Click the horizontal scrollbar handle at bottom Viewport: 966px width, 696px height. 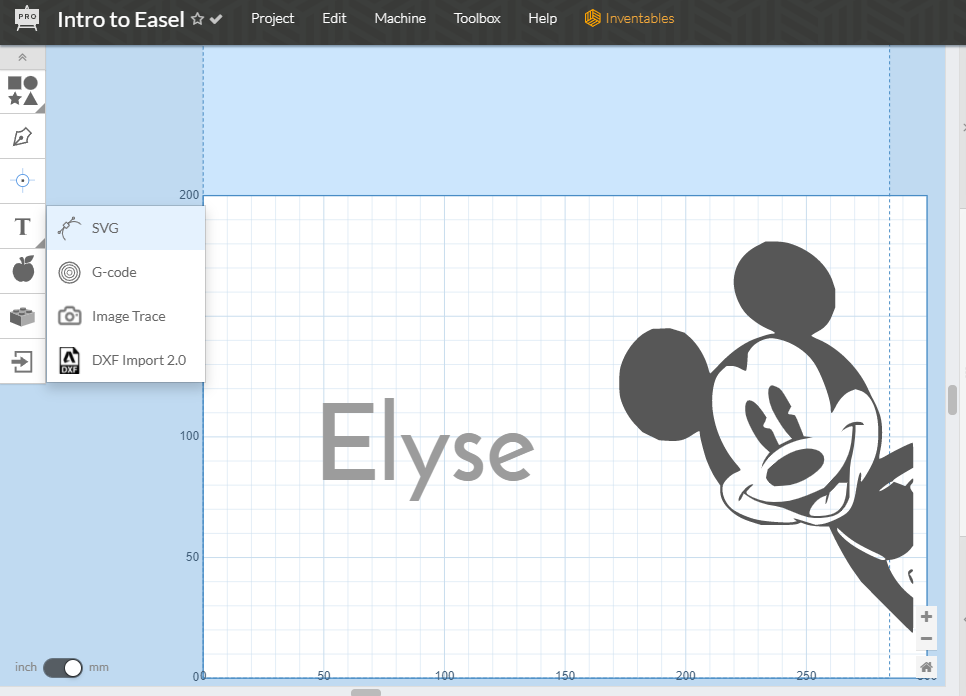tap(366, 692)
